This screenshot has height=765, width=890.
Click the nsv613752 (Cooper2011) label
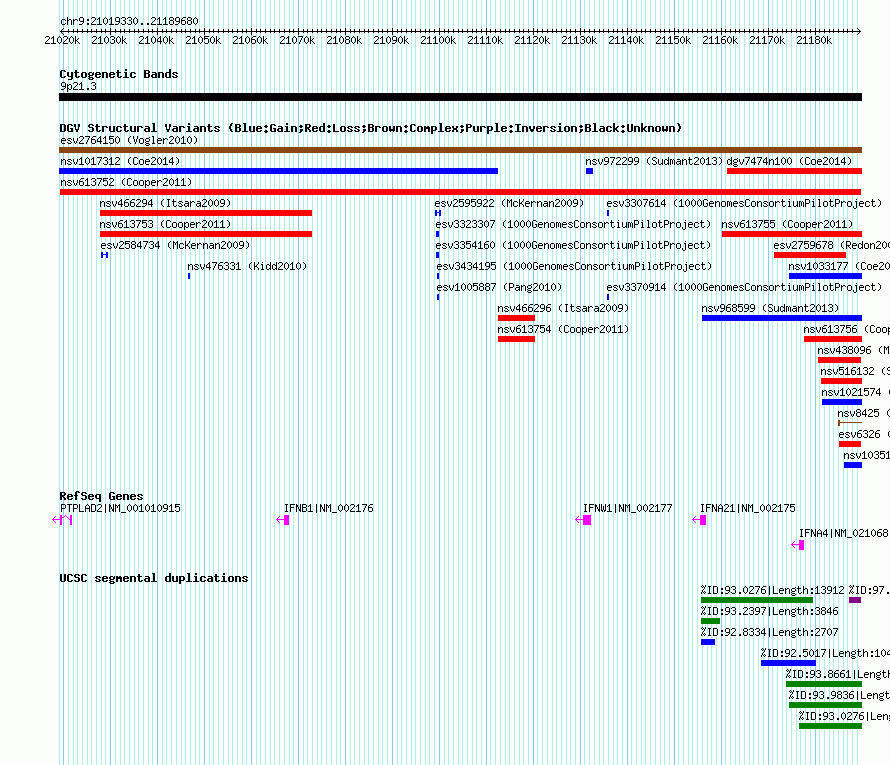point(126,182)
